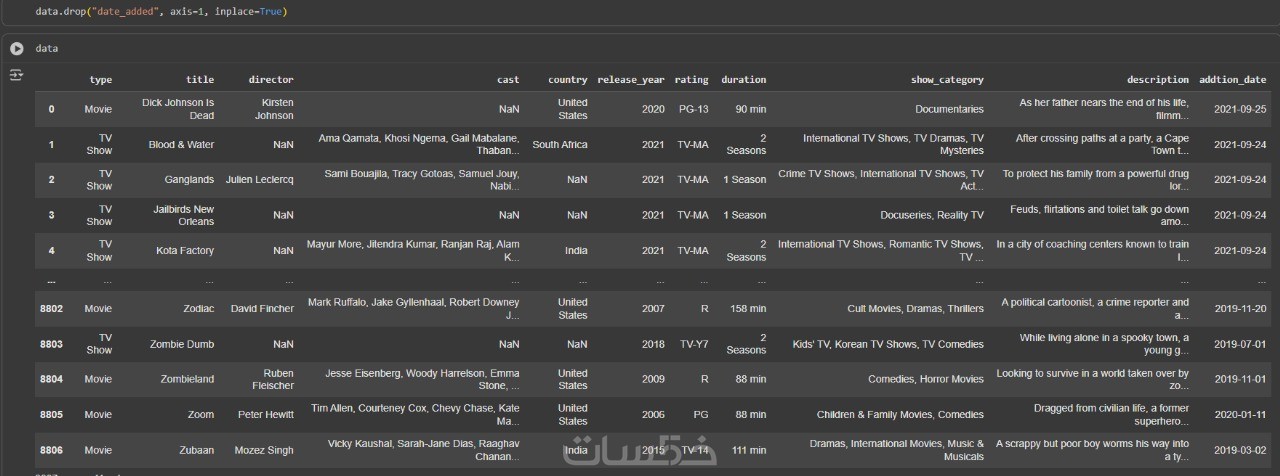The image size is (1280, 476).
Task: Click the 'duration' column header
Action: (743, 79)
